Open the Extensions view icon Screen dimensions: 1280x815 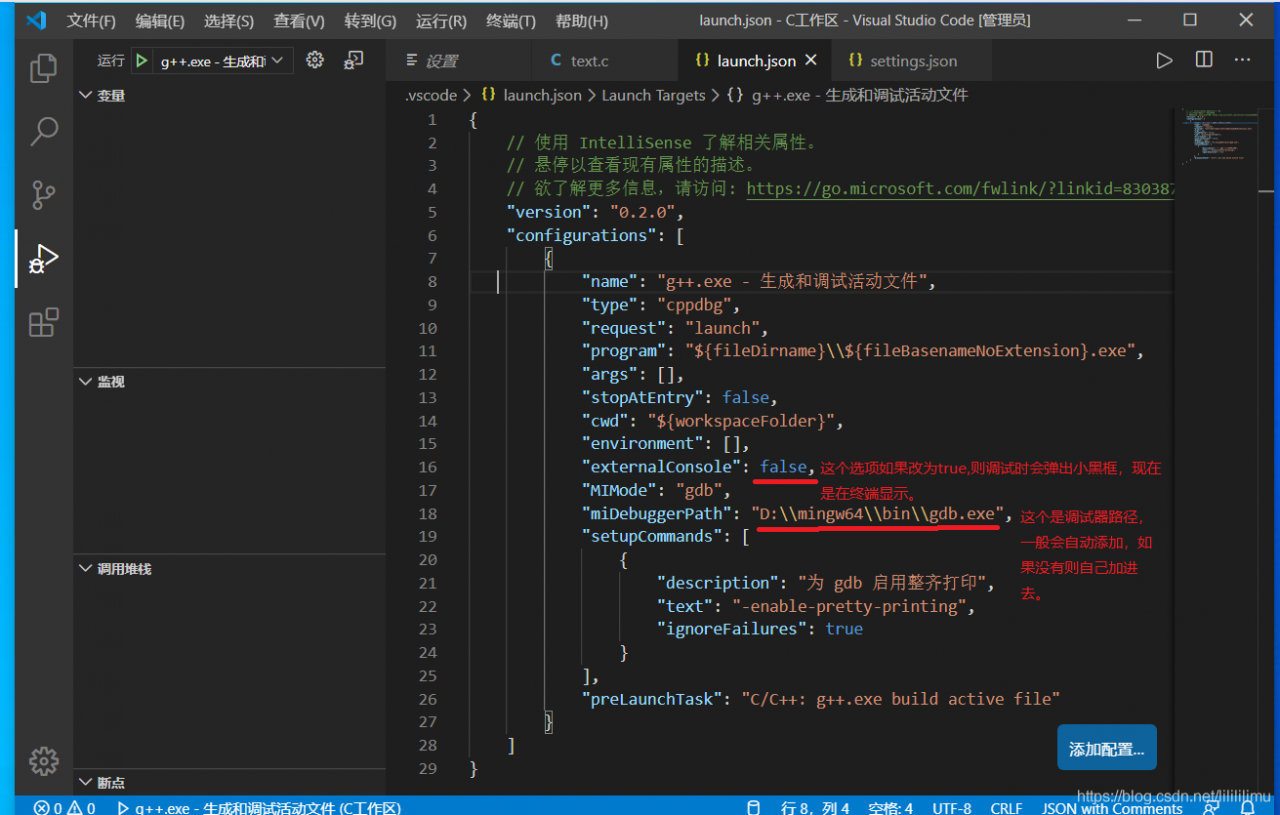click(43, 322)
